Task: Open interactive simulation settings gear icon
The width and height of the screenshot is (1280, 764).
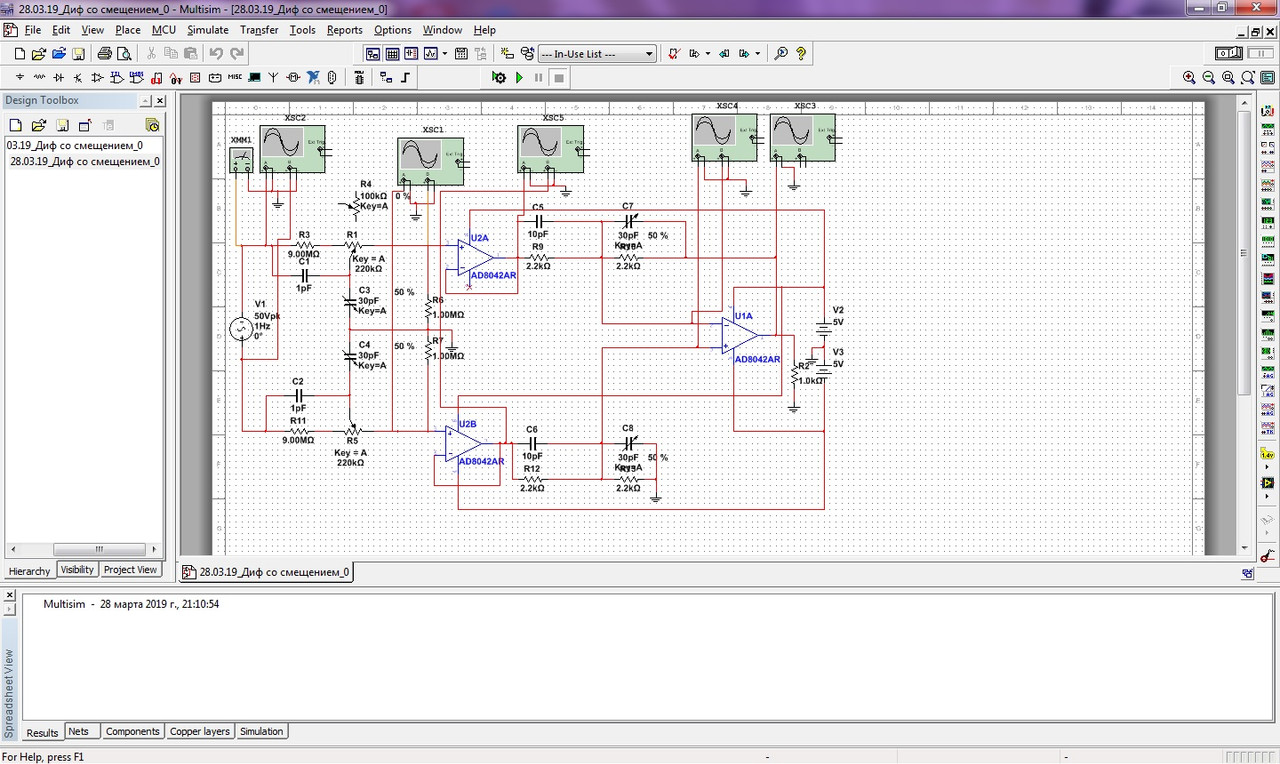Action: coord(499,77)
